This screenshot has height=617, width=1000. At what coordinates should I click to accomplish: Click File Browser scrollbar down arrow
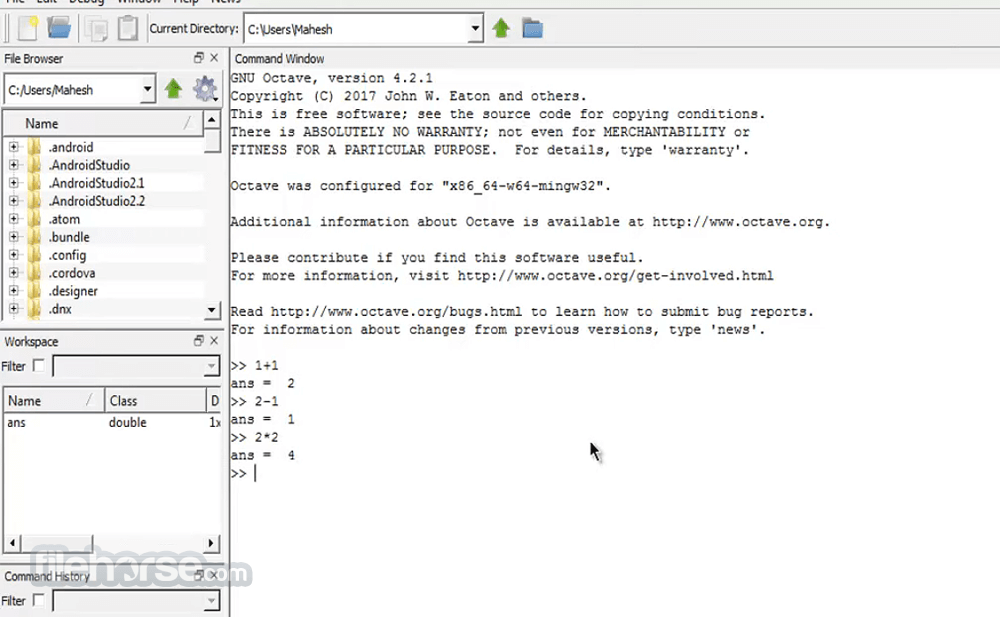(x=212, y=310)
